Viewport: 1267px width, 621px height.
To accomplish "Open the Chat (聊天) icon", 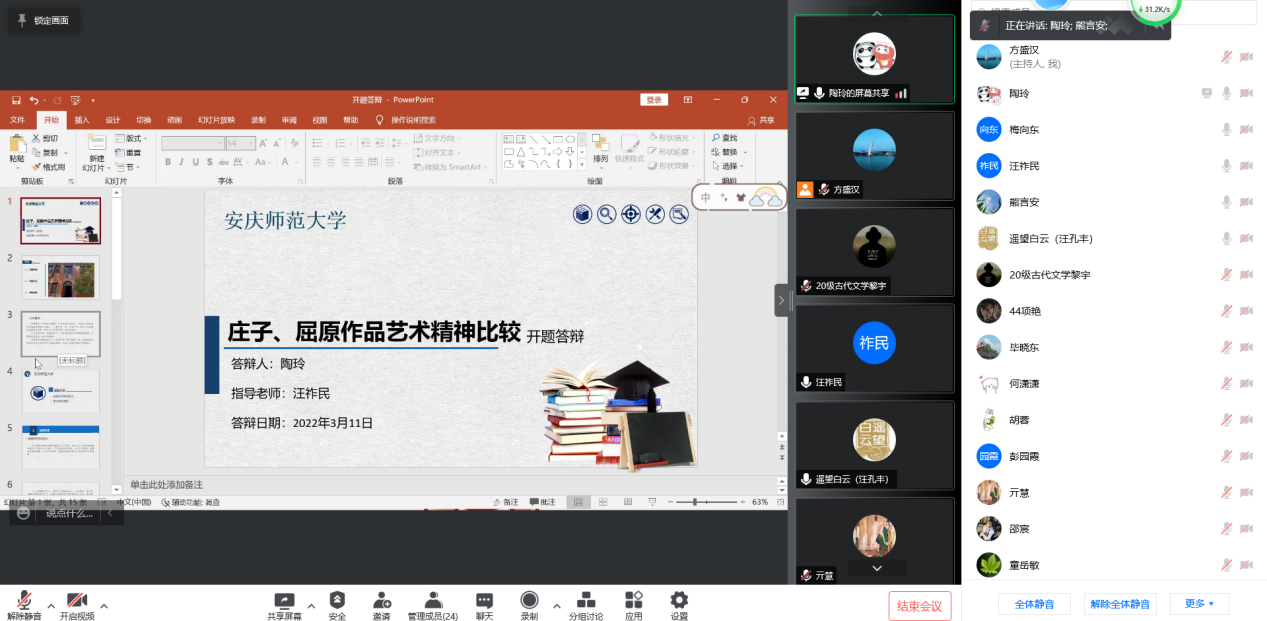I will point(484,600).
